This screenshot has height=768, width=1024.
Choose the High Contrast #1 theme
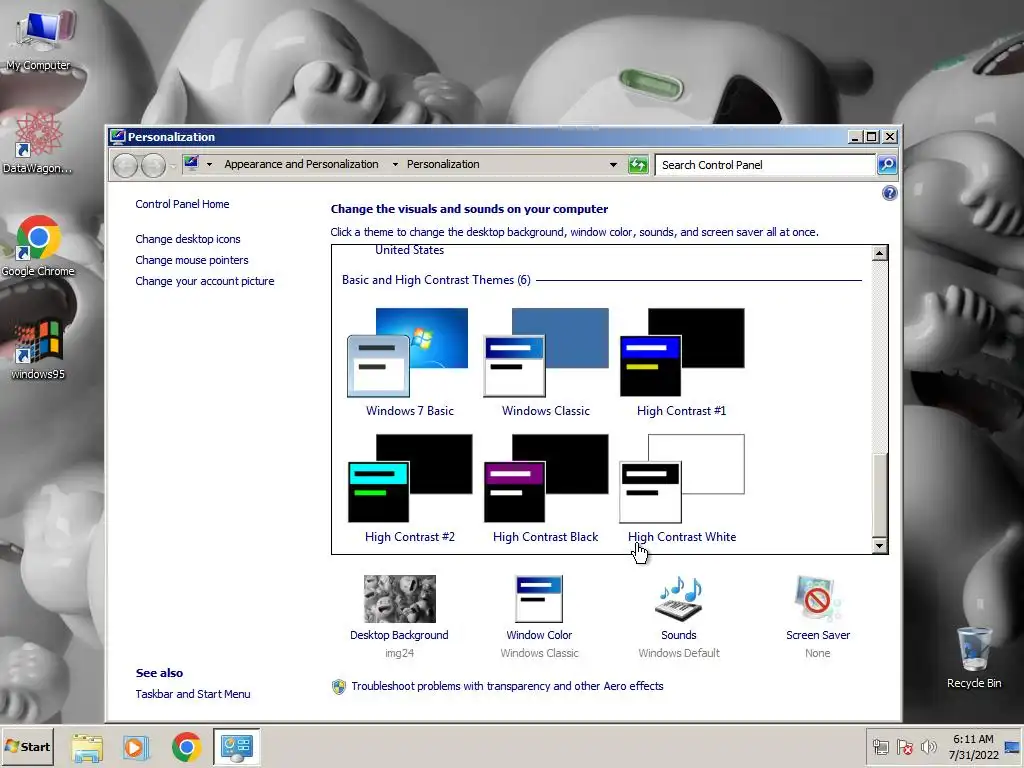[x=681, y=362]
